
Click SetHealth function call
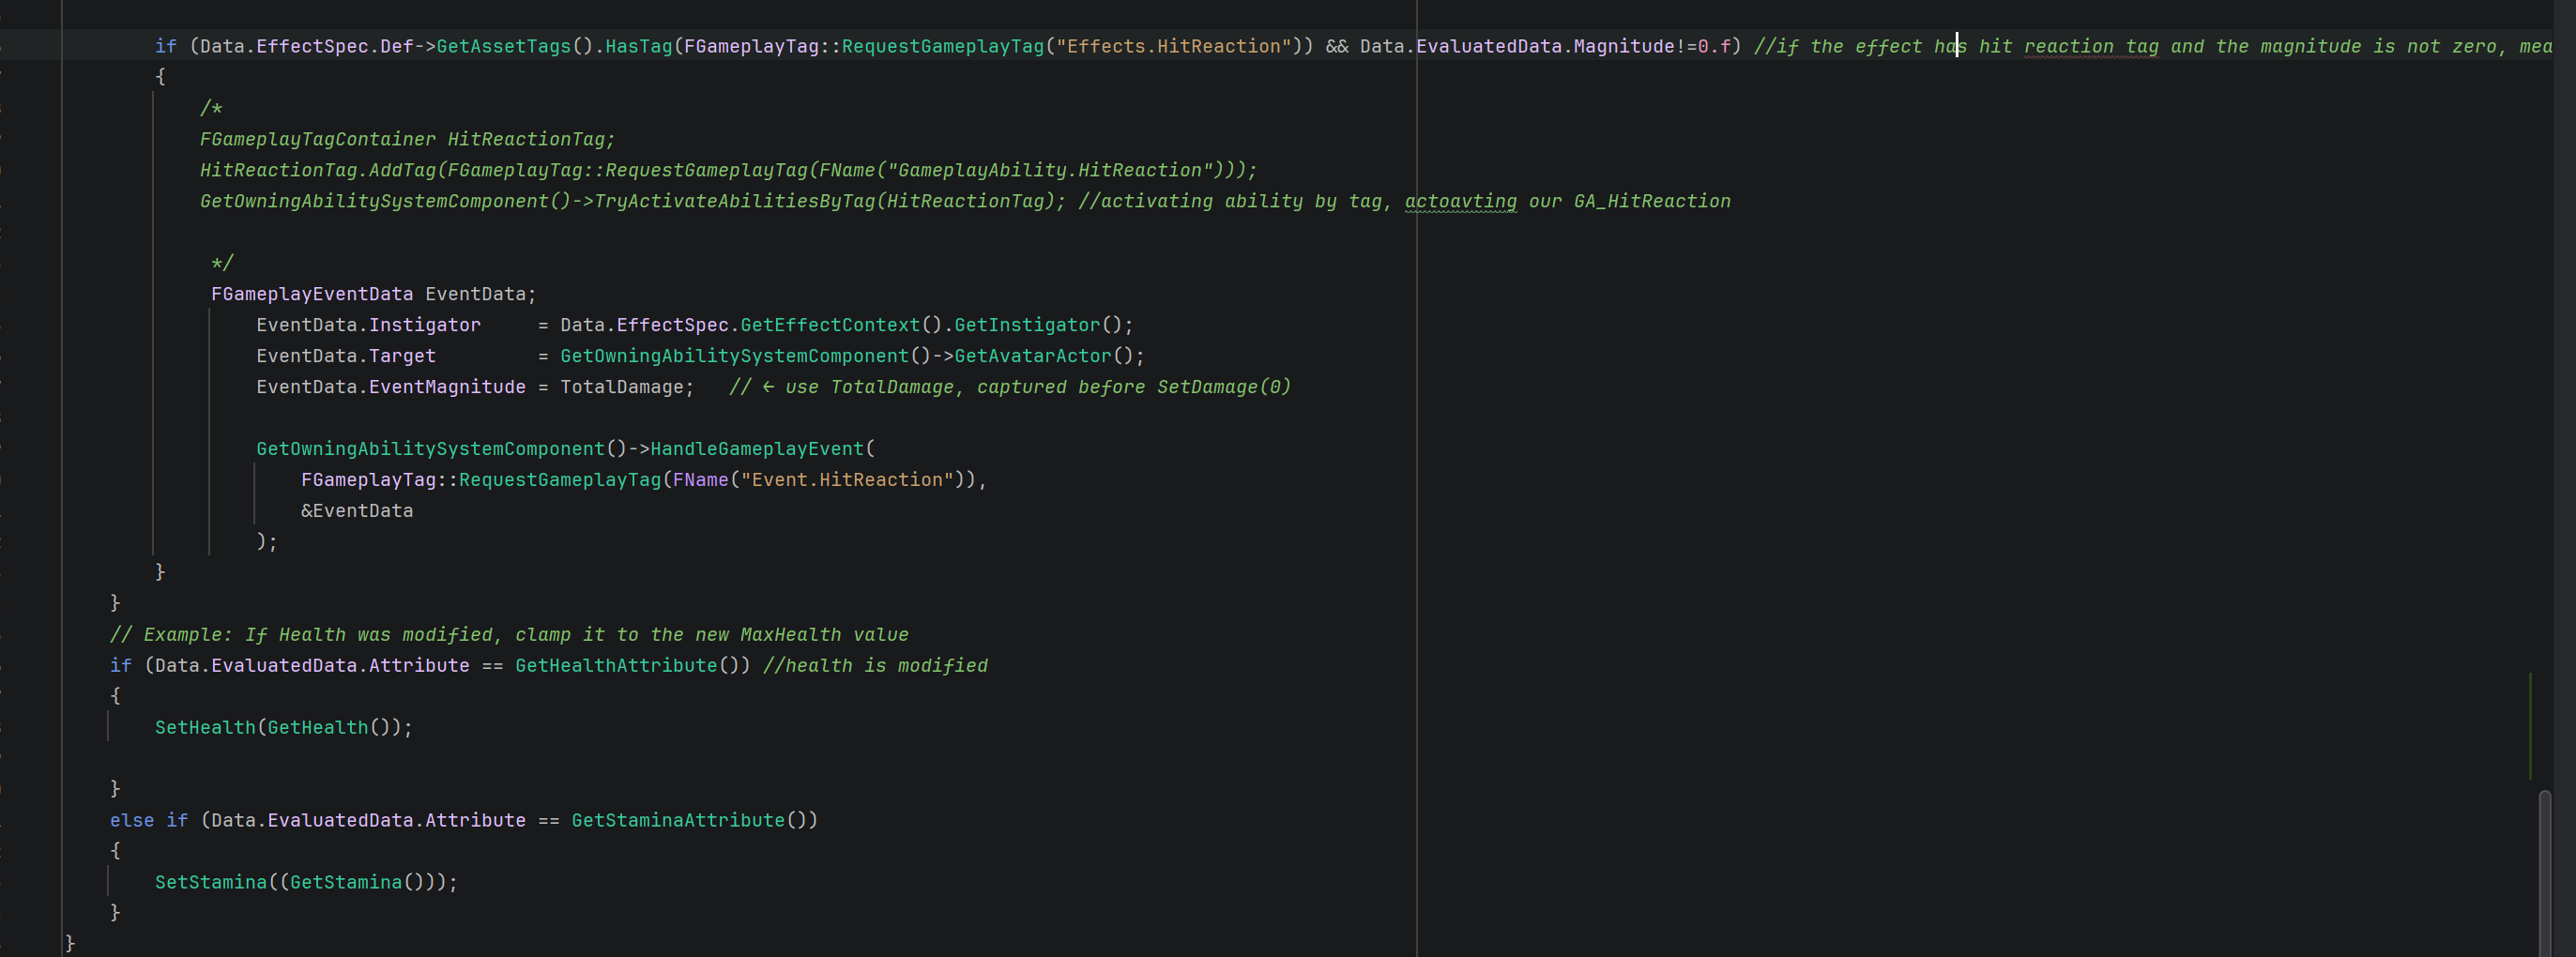[x=205, y=729]
